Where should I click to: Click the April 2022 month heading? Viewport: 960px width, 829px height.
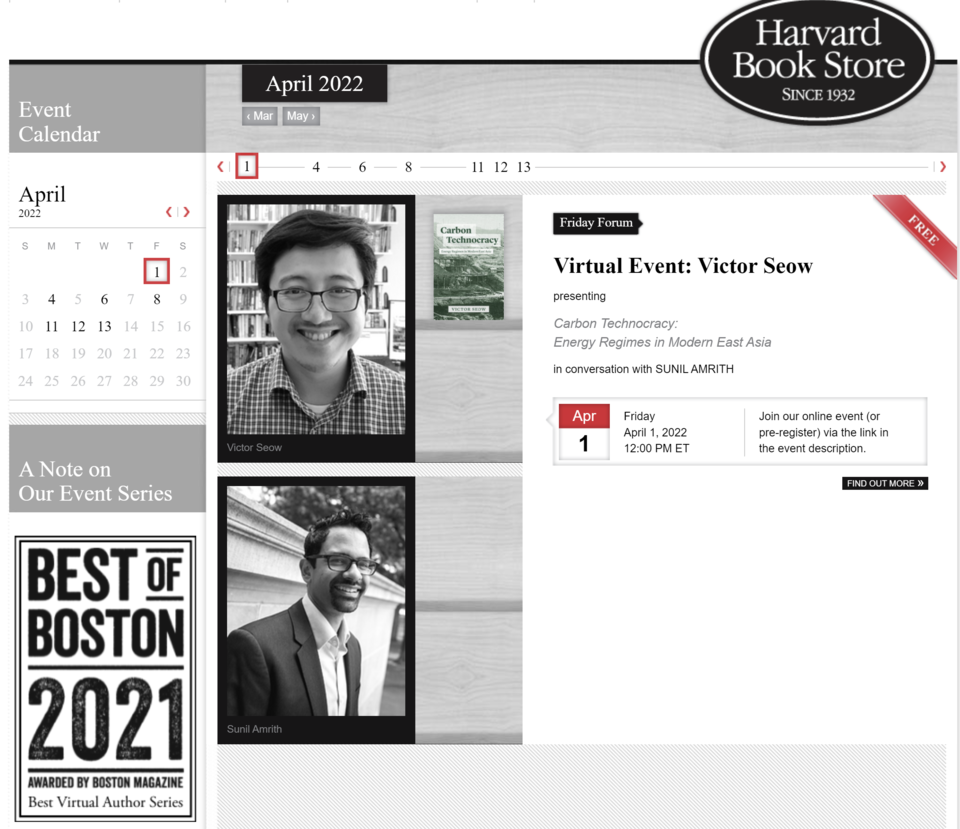click(x=315, y=83)
